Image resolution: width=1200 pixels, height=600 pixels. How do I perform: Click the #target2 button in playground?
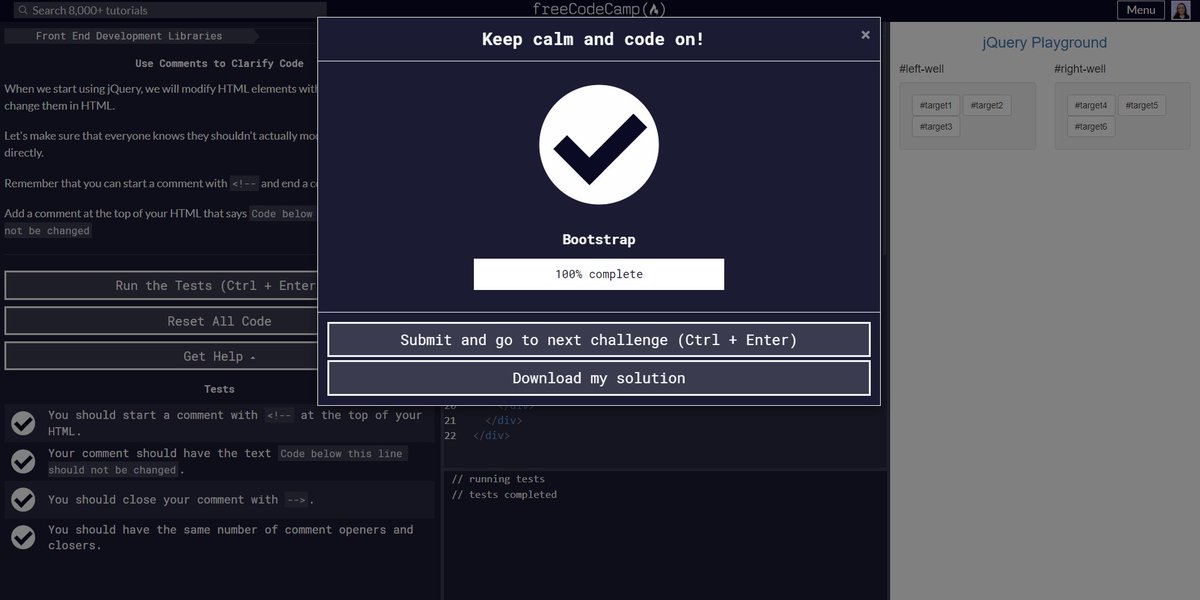tap(986, 105)
